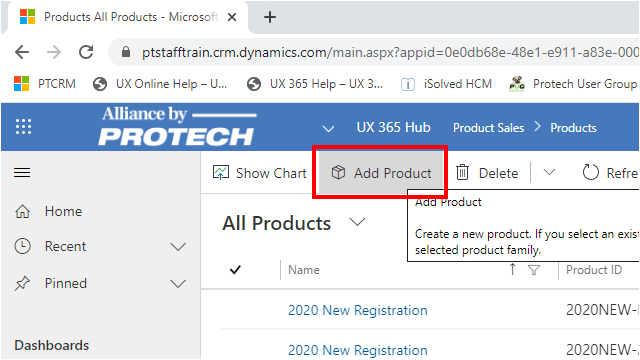Screen dimensions: 640x360
Task: Expand the Pinned section chevron
Action: point(178,284)
